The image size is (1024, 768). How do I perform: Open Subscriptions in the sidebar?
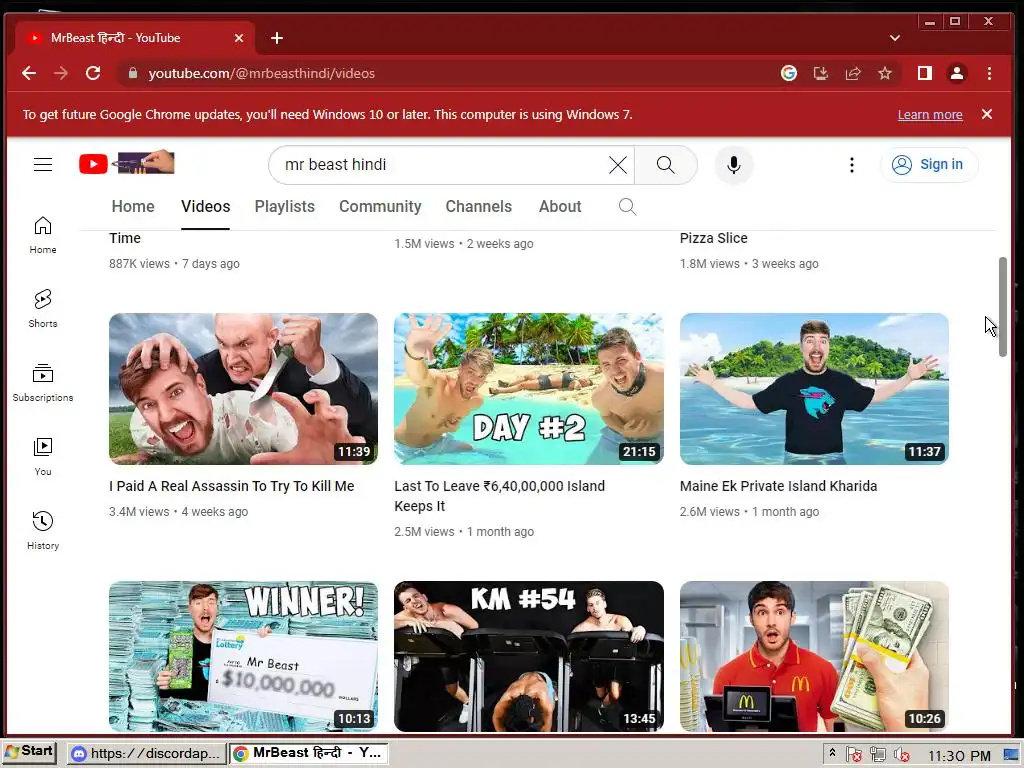click(x=43, y=383)
